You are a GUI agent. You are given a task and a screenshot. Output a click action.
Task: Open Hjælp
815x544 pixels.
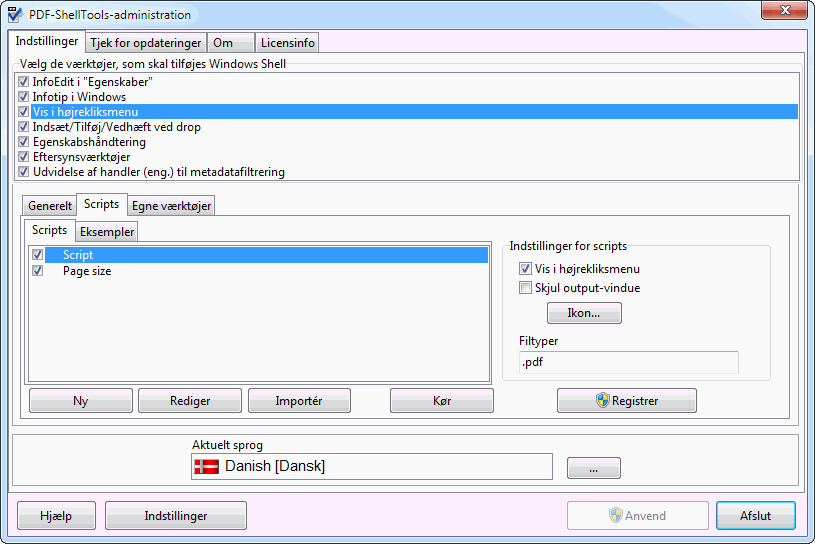(x=56, y=515)
